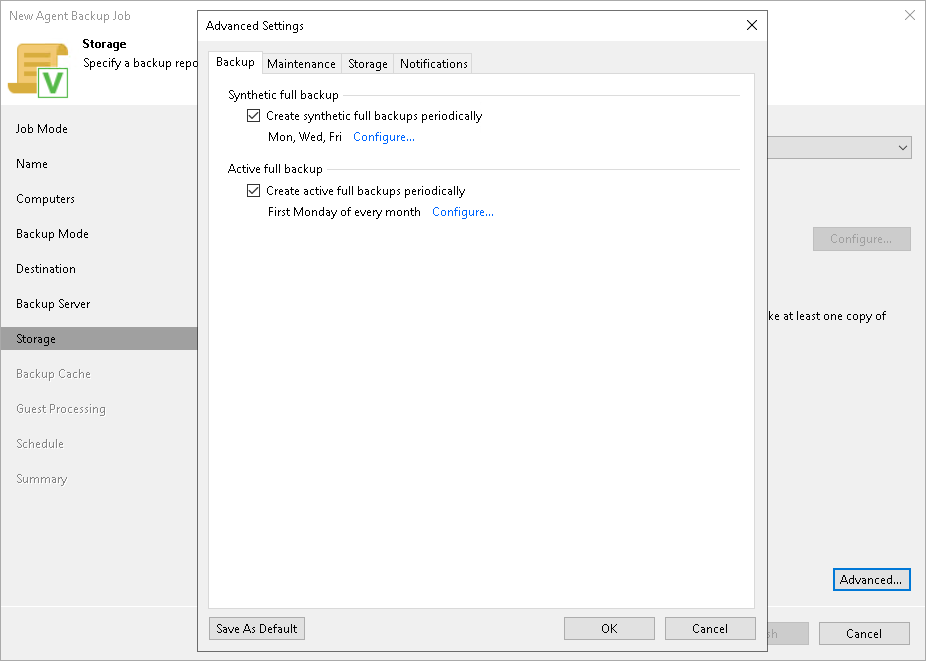Screen dimensions: 926x661
Task: Cancel the Advanced Settings dialog
Action: point(710,628)
